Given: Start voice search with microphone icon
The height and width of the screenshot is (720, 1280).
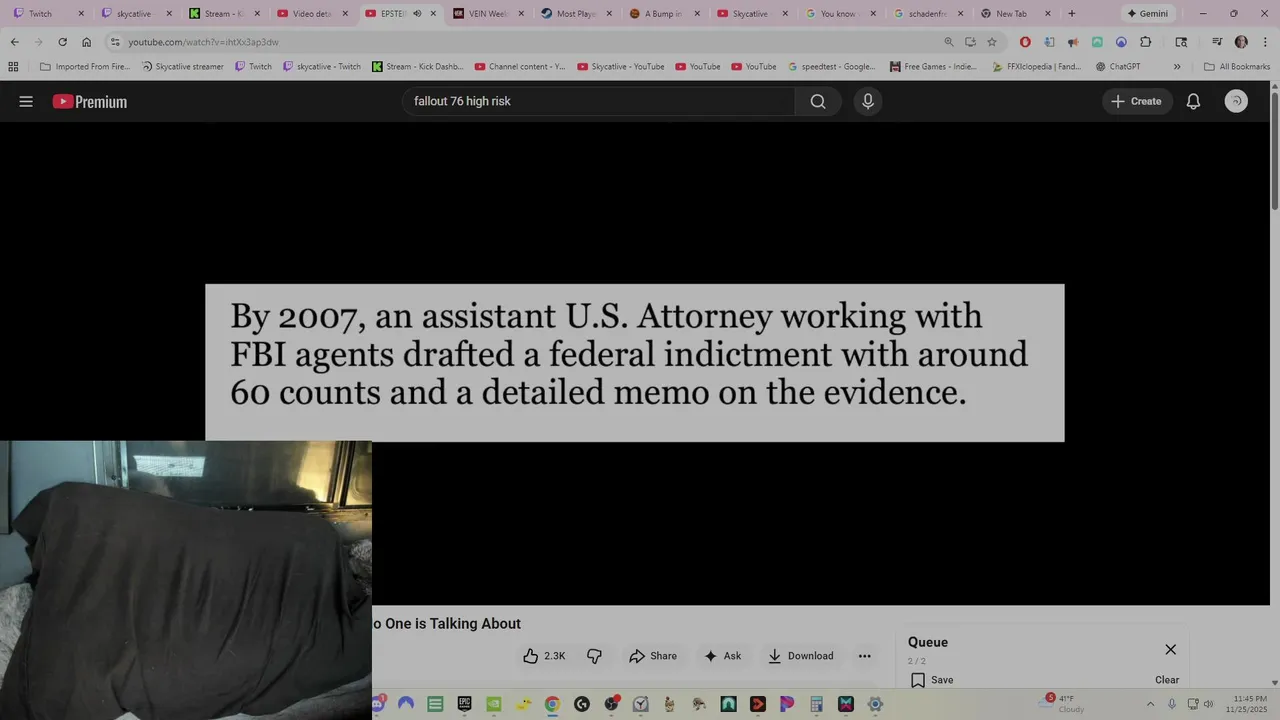Looking at the screenshot, I should click(868, 101).
